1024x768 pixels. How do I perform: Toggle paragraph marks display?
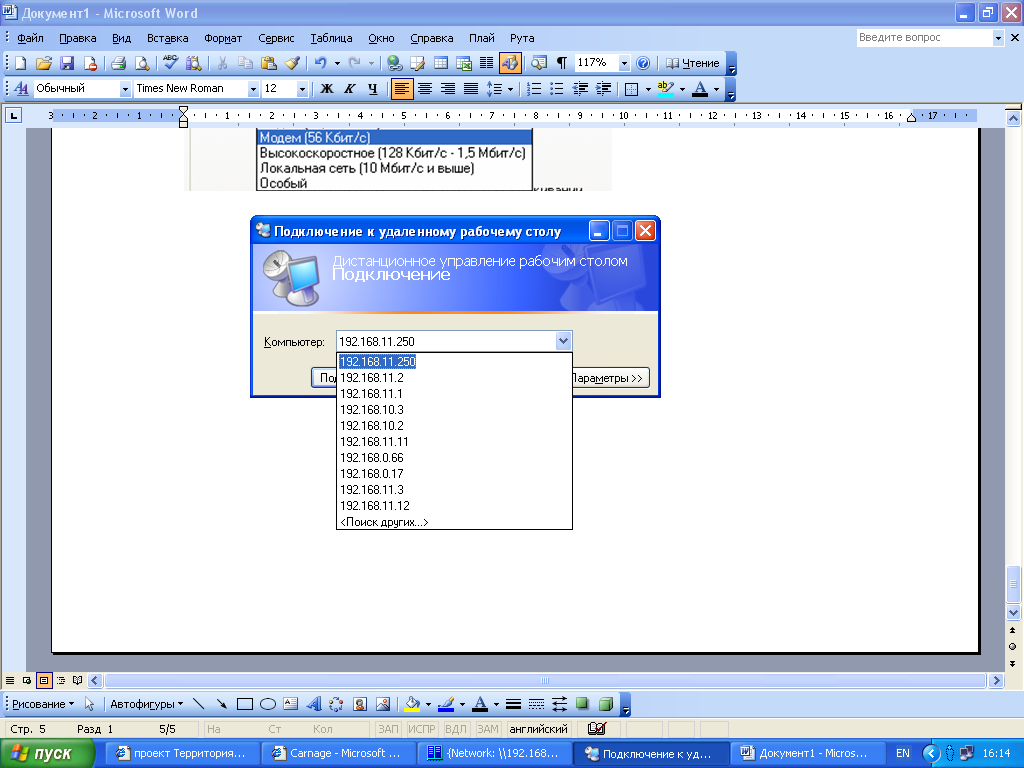[562, 63]
